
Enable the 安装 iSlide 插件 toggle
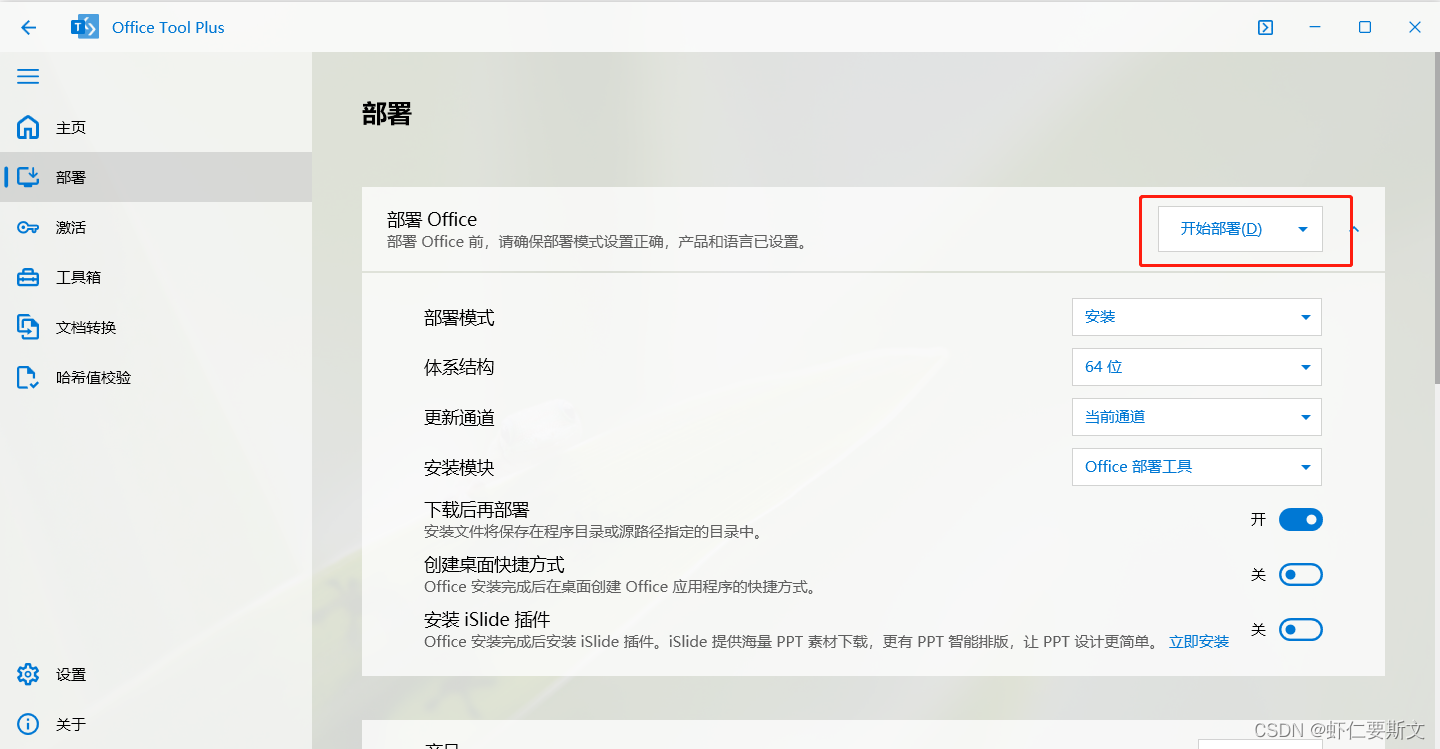coord(1301,630)
